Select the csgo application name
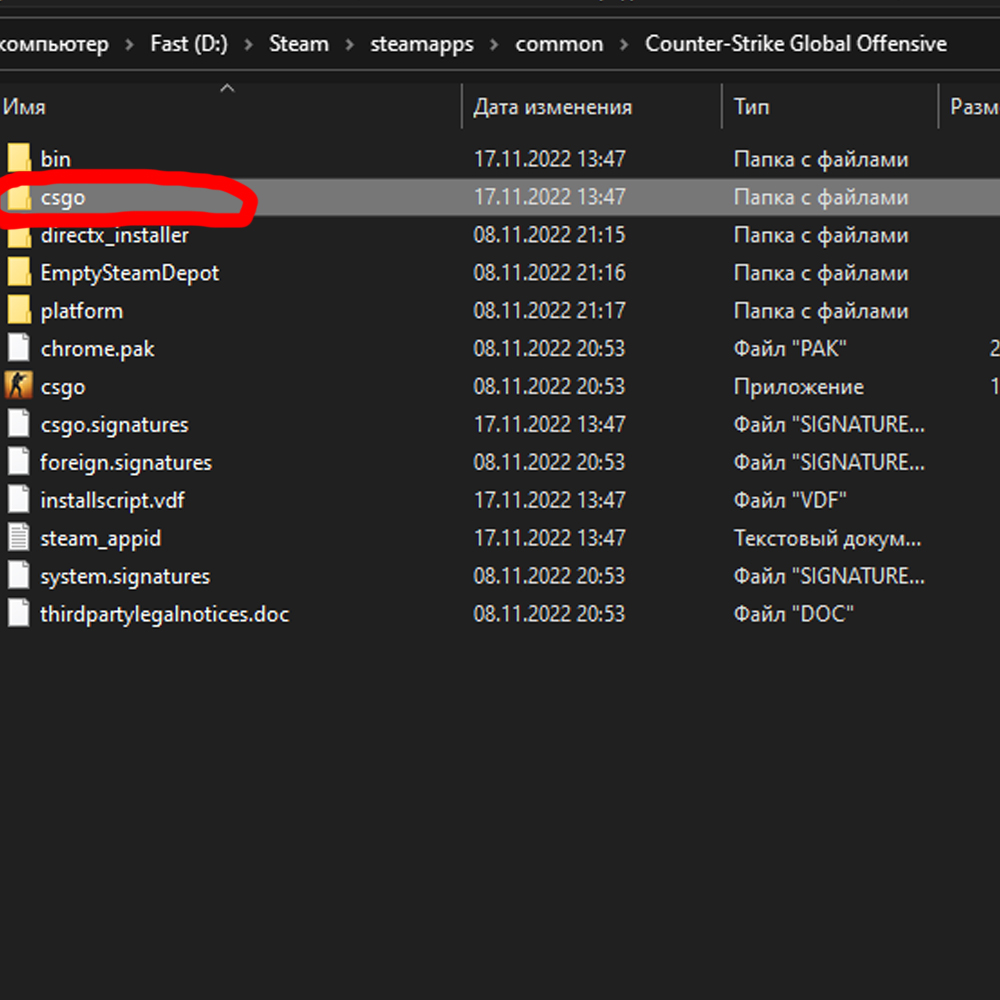1000x1000 pixels. 62,387
